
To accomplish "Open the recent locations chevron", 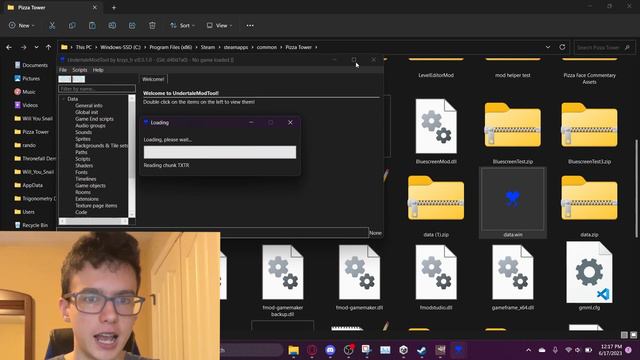I will 36,47.
